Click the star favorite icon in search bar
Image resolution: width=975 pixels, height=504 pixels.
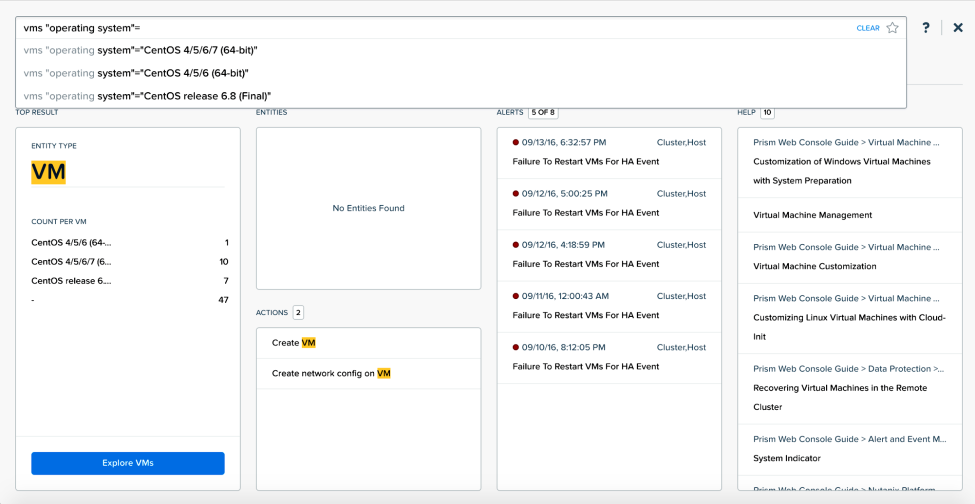892,28
